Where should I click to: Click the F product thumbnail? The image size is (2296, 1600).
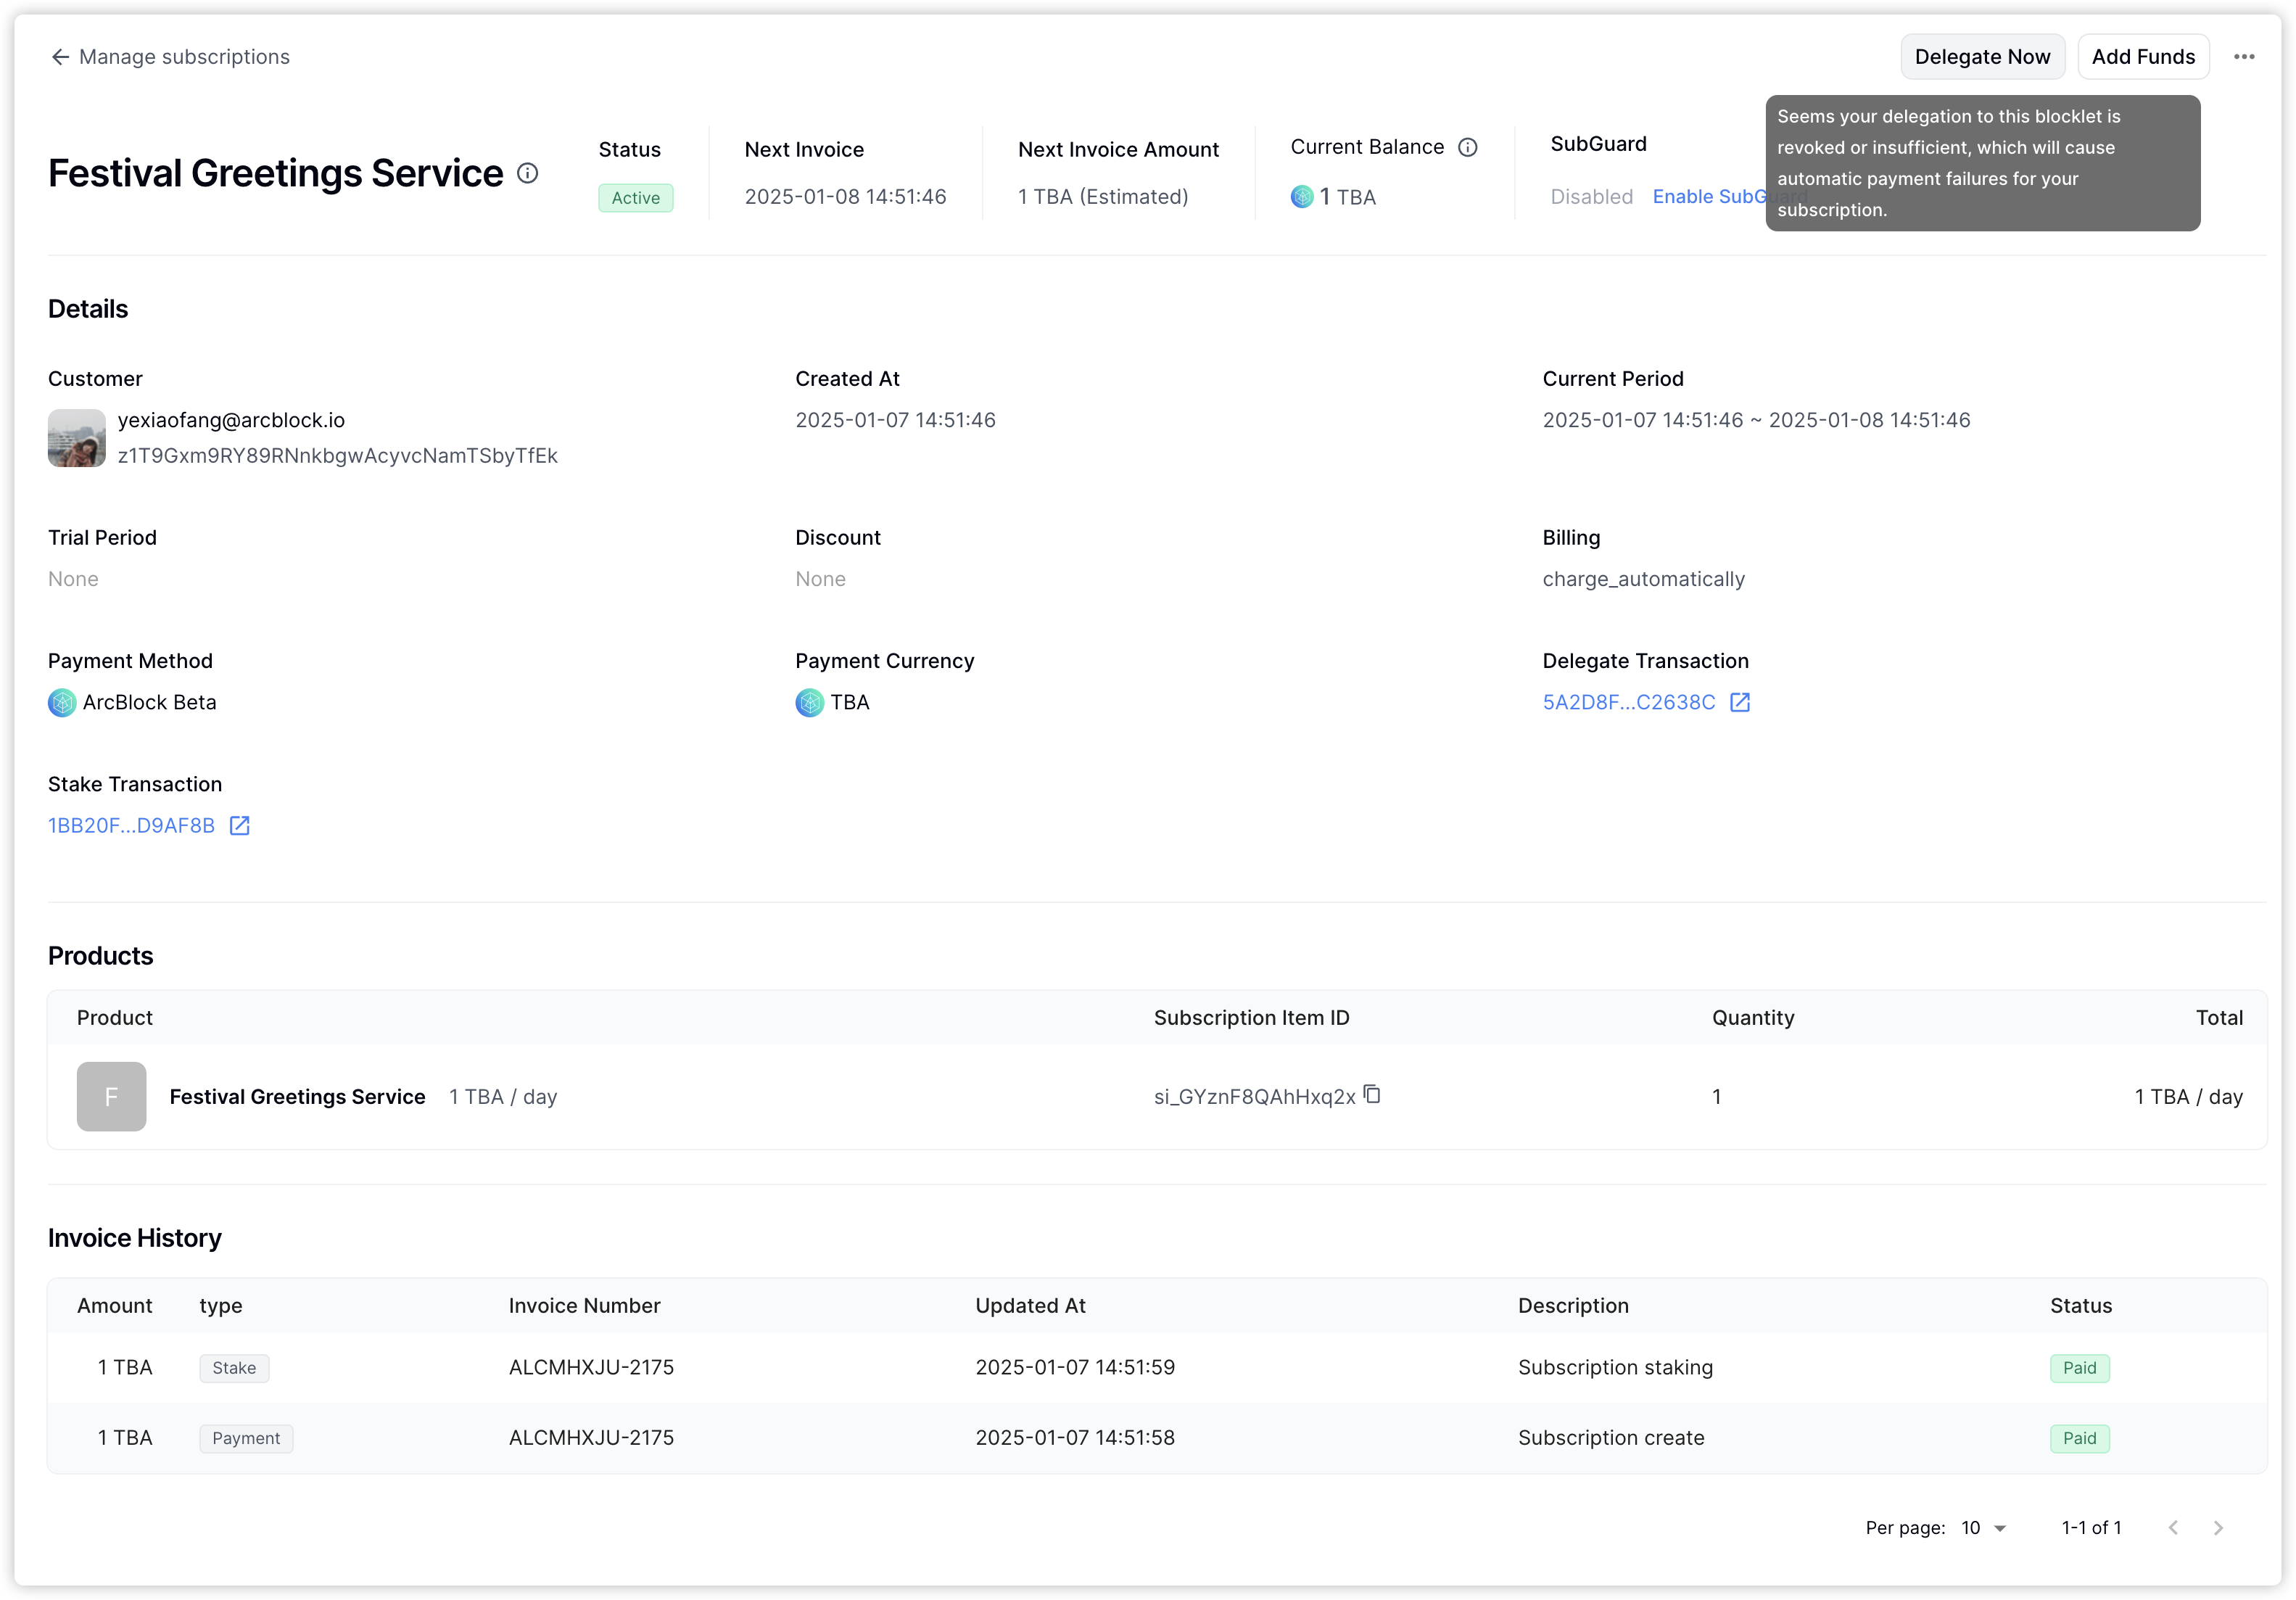click(x=111, y=1096)
